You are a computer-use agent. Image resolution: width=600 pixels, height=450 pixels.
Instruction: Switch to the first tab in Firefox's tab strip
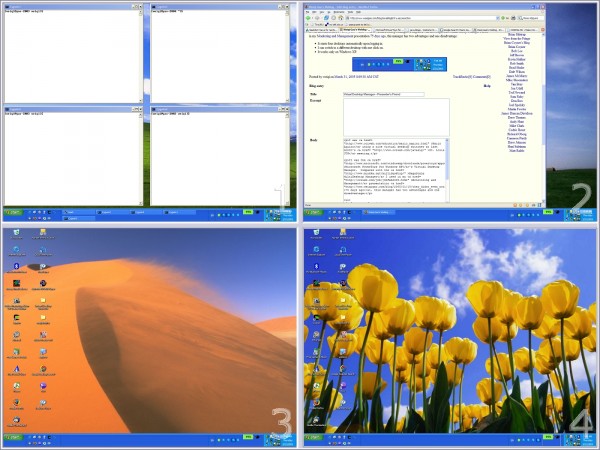point(321,29)
